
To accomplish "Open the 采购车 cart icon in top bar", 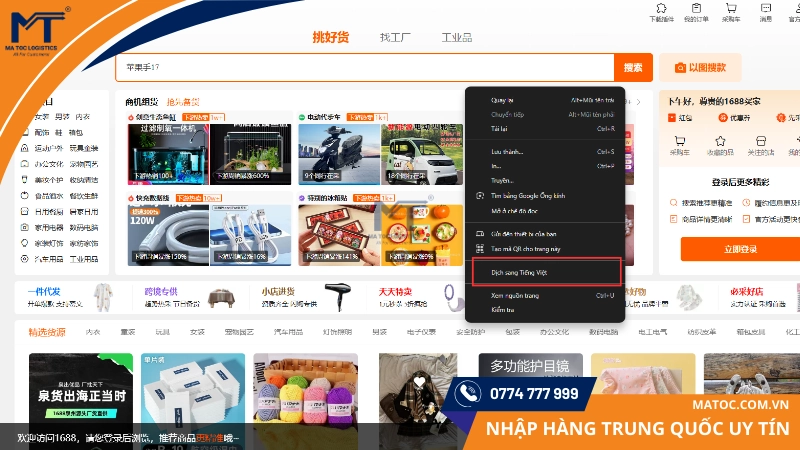I will point(731,8).
